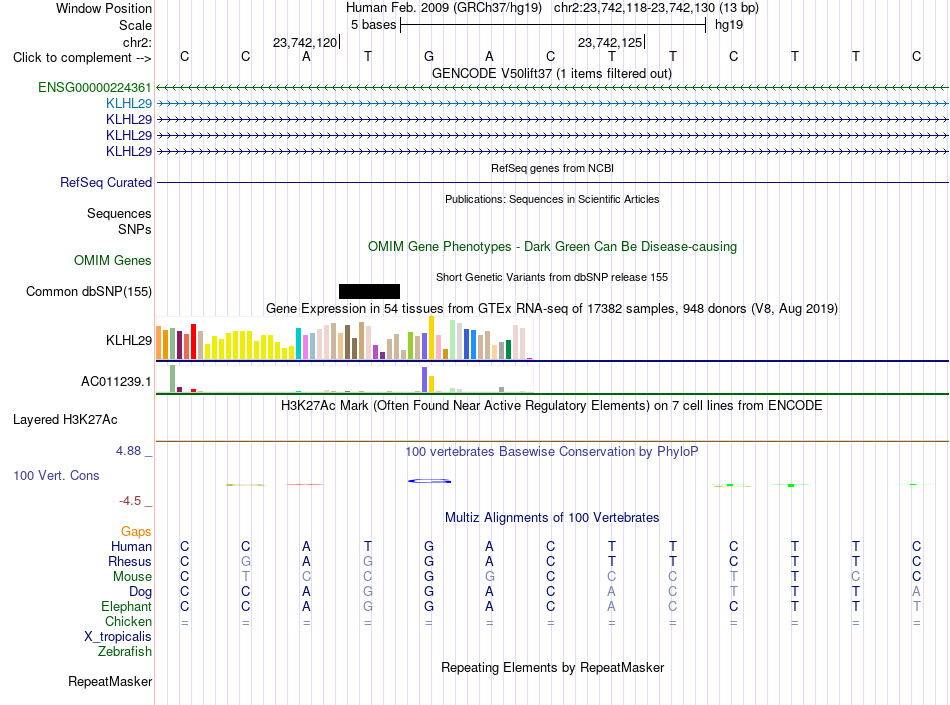Select the OMIM Genes track label
Image resolution: width=950 pixels, height=705 pixels.
(x=113, y=260)
